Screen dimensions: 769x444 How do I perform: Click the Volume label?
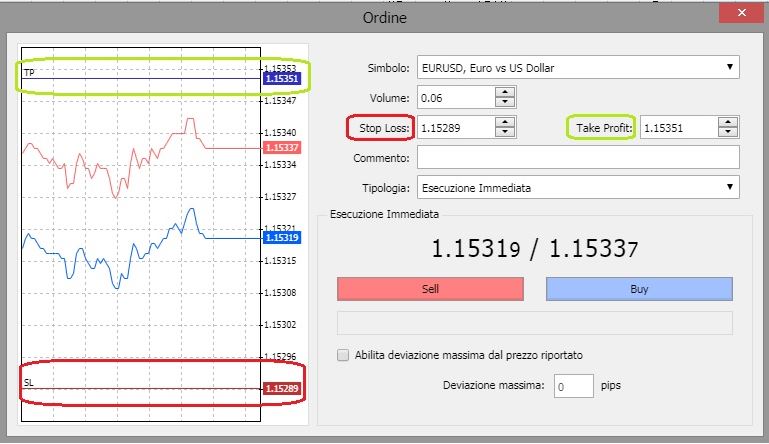(x=389, y=98)
